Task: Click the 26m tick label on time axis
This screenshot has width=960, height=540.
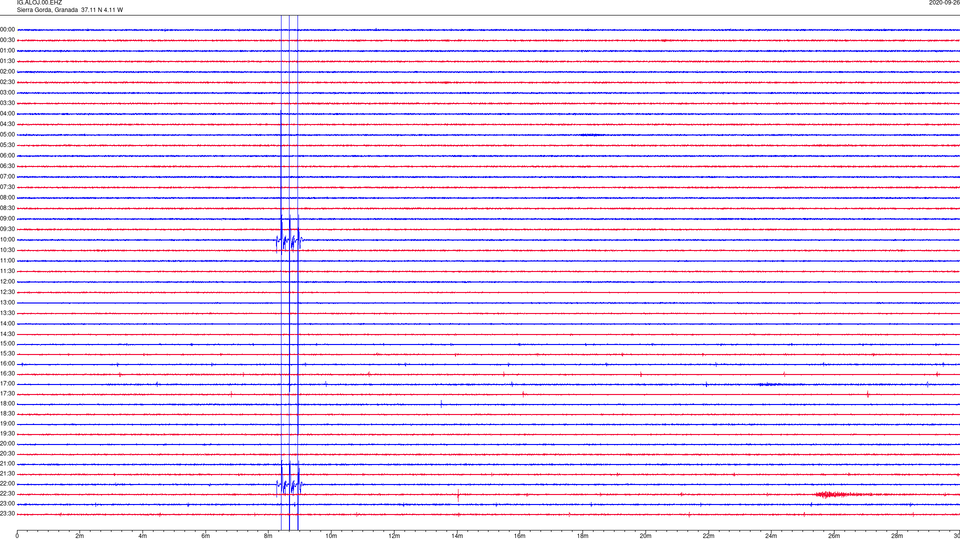Action: coord(834,536)
